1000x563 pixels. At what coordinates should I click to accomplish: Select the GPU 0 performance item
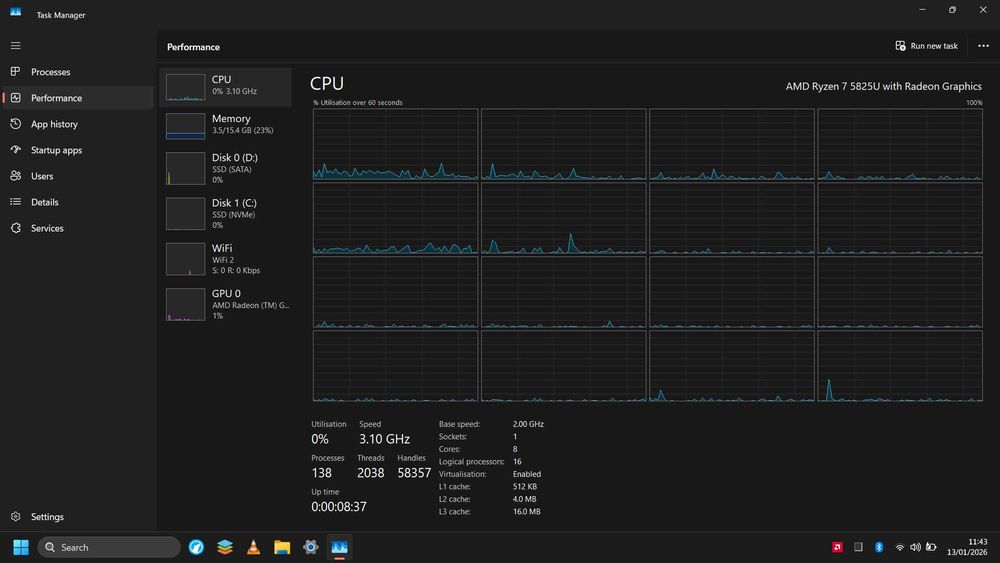pos(225,304)
